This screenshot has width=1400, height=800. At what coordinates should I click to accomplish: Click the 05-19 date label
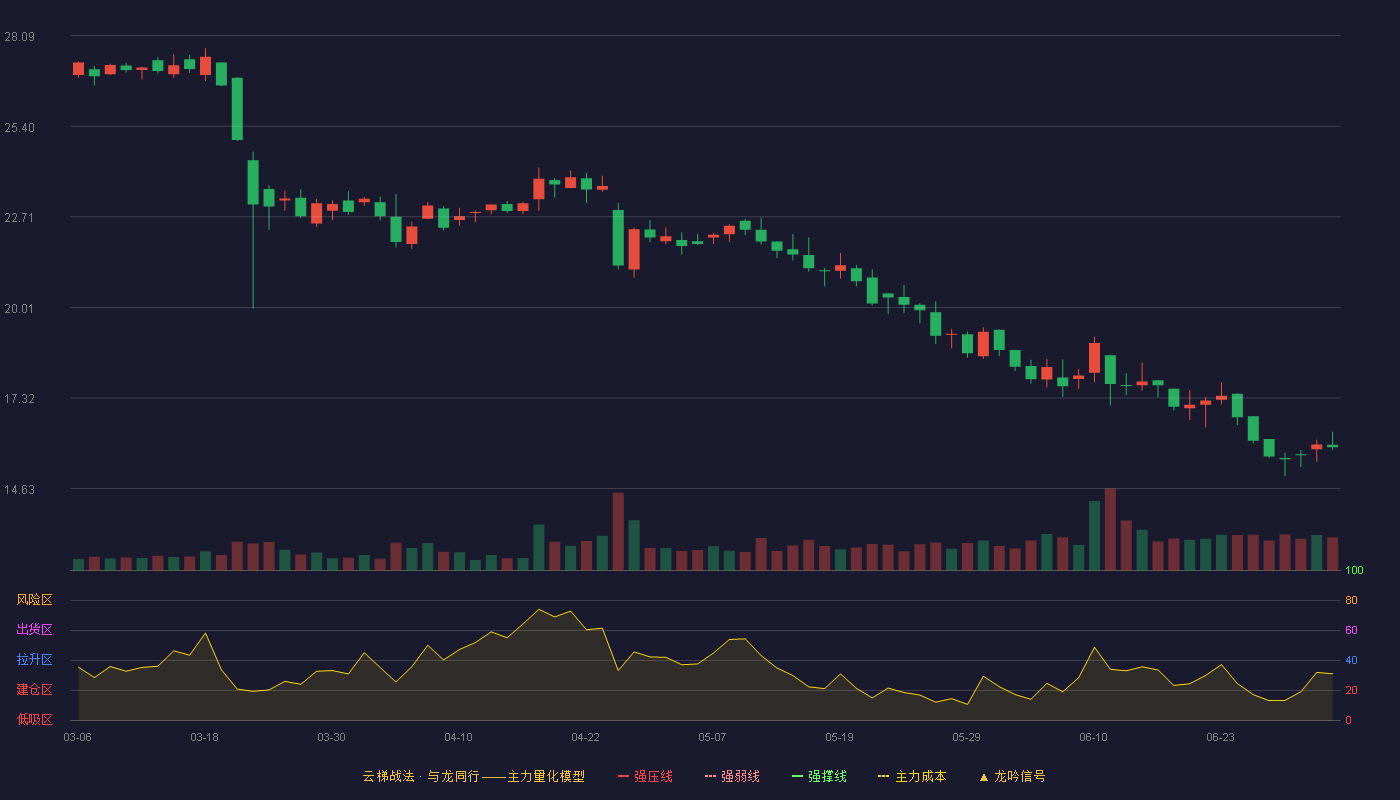click(x=839, y=737)
